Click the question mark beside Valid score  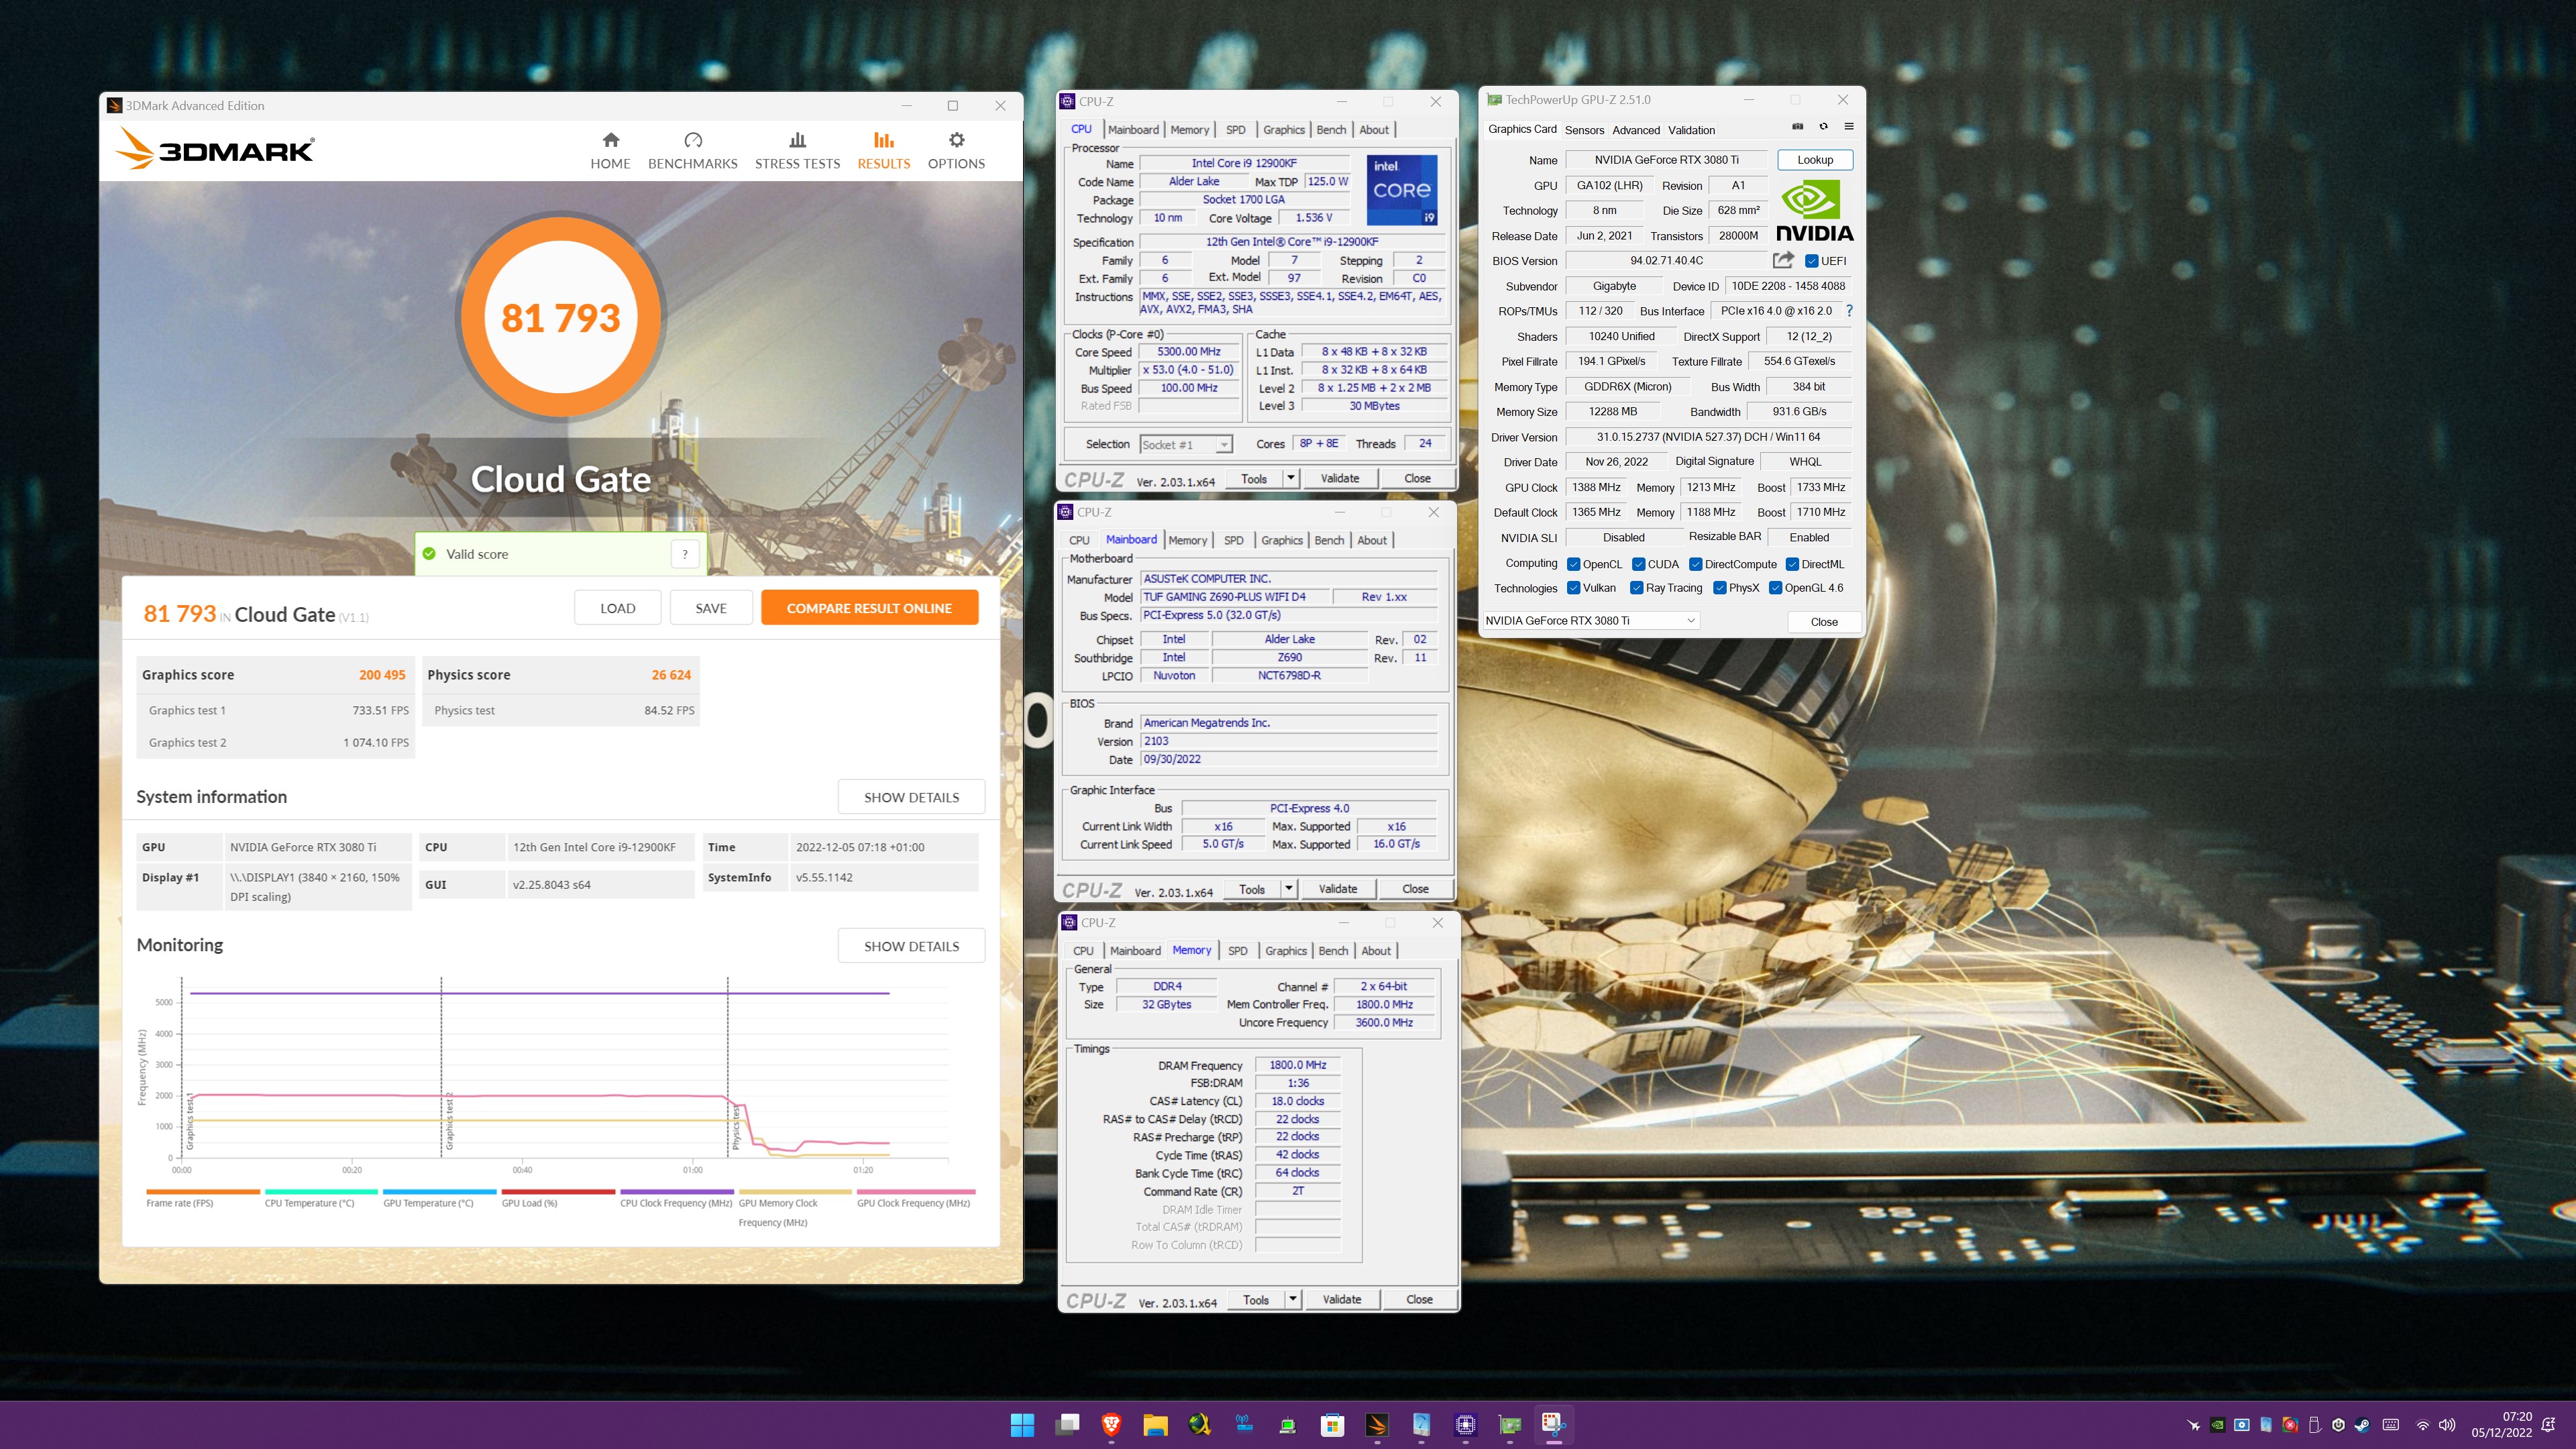685,554
